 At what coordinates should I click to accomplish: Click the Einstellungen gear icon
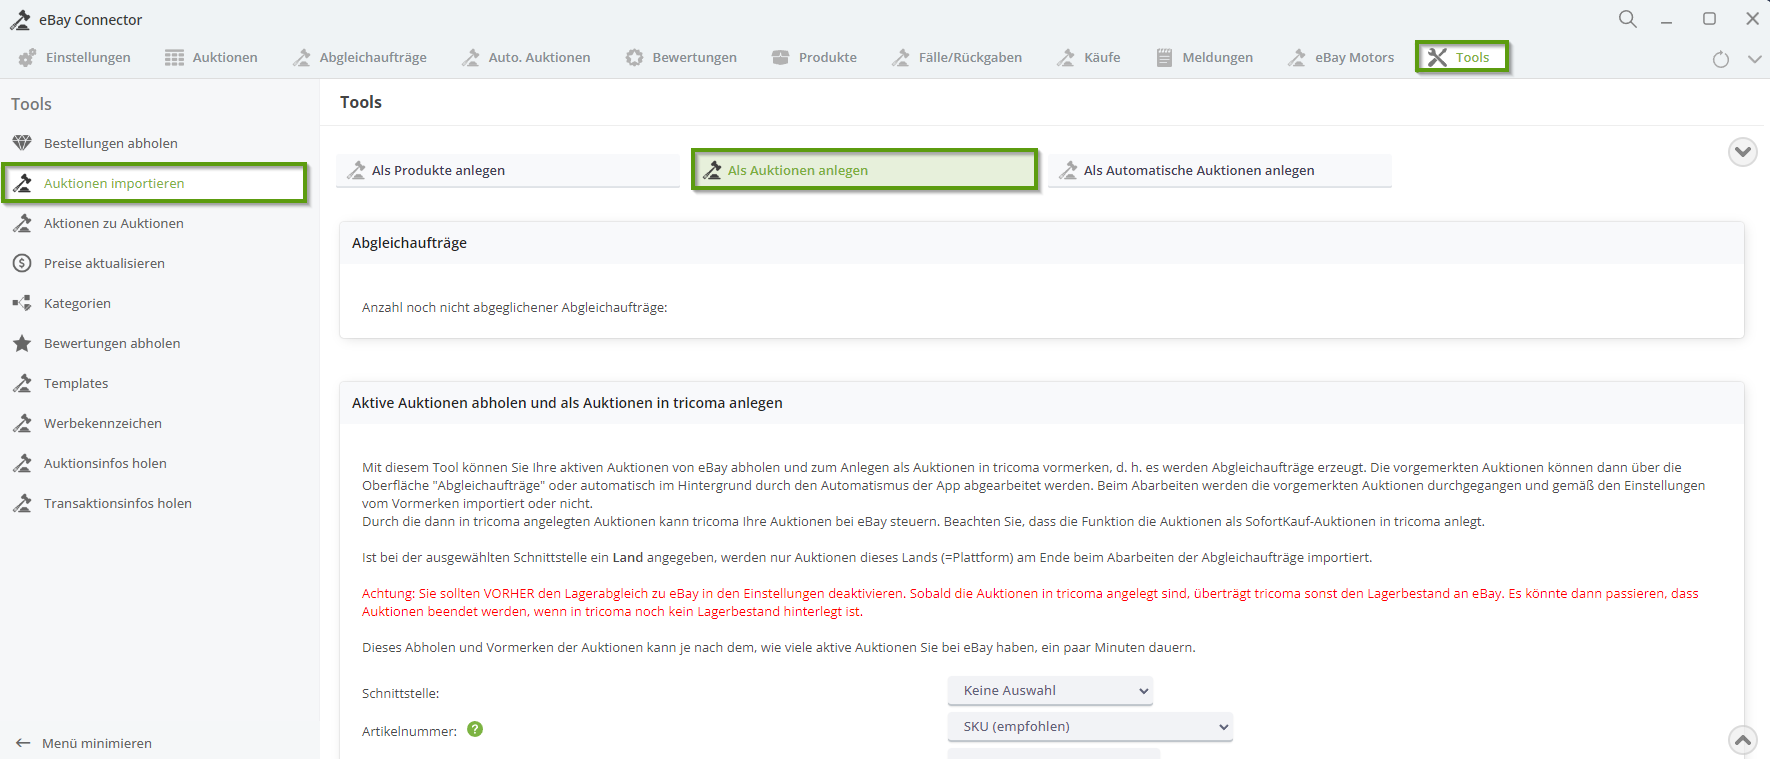tap(27, 58)
